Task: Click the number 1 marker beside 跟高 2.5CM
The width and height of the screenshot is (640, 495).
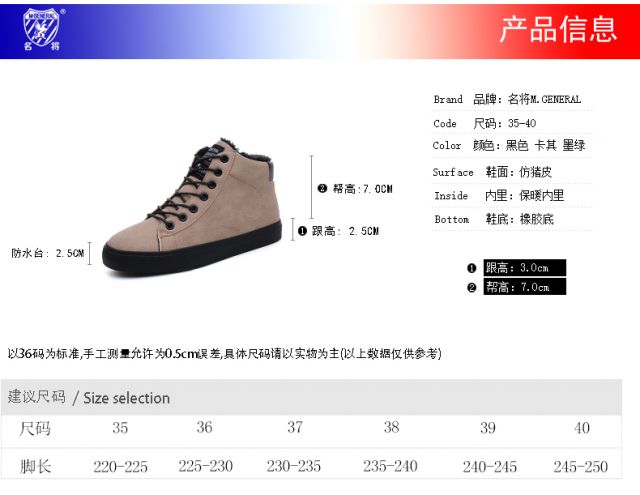Action: point(302,231)
